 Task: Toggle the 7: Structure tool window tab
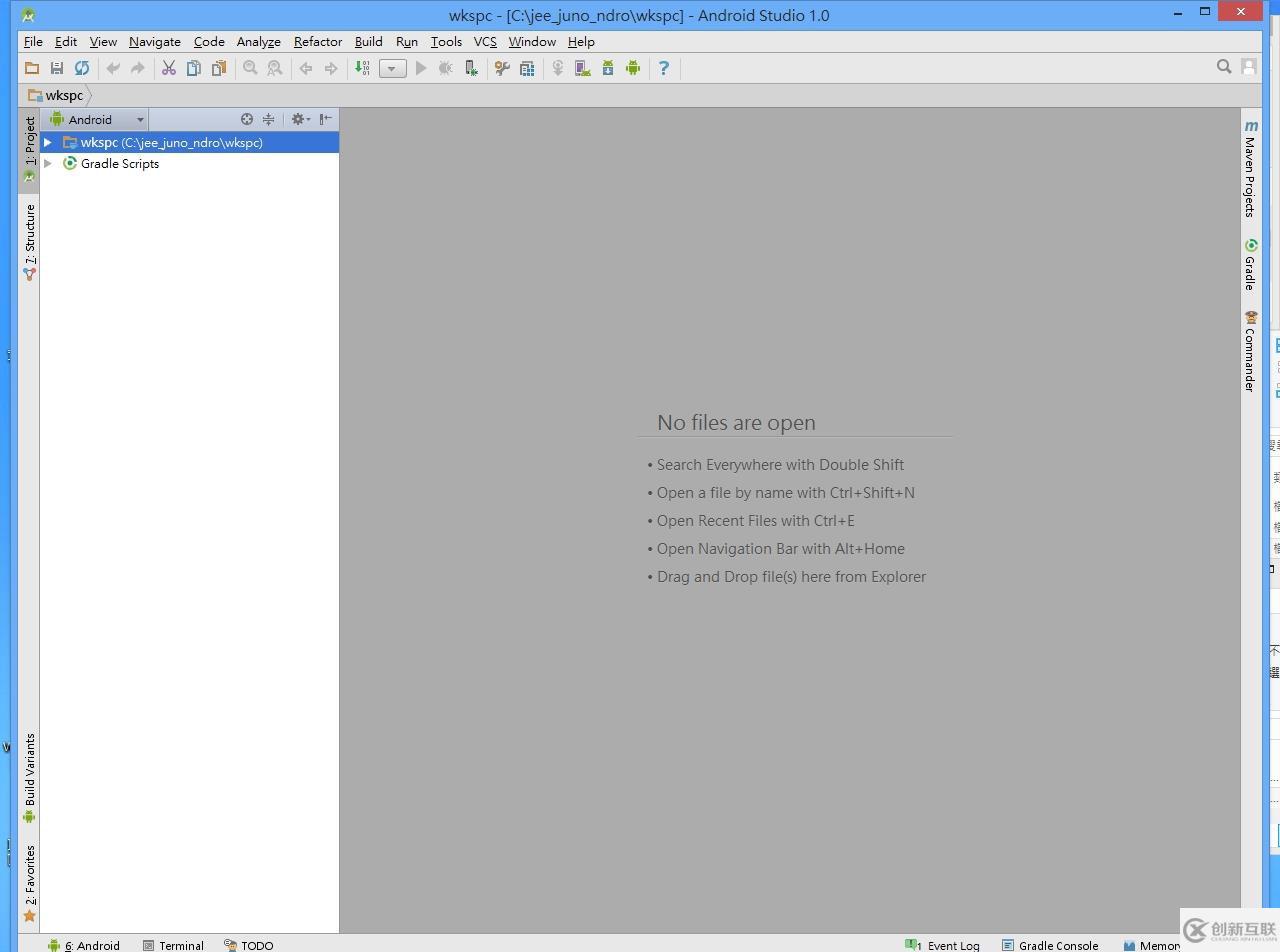[29, 242]
